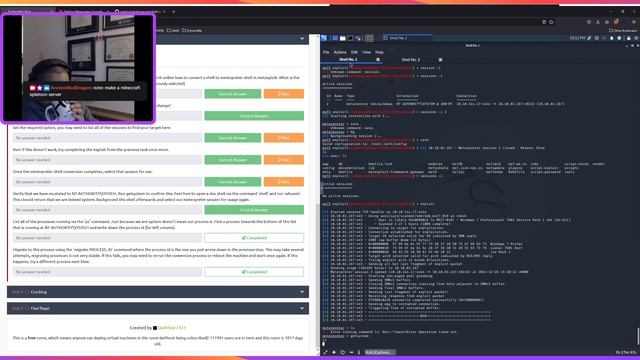Click the clock in the Kali panel
The width and height of the screenshot is (640, 360).
pos(577,38)
